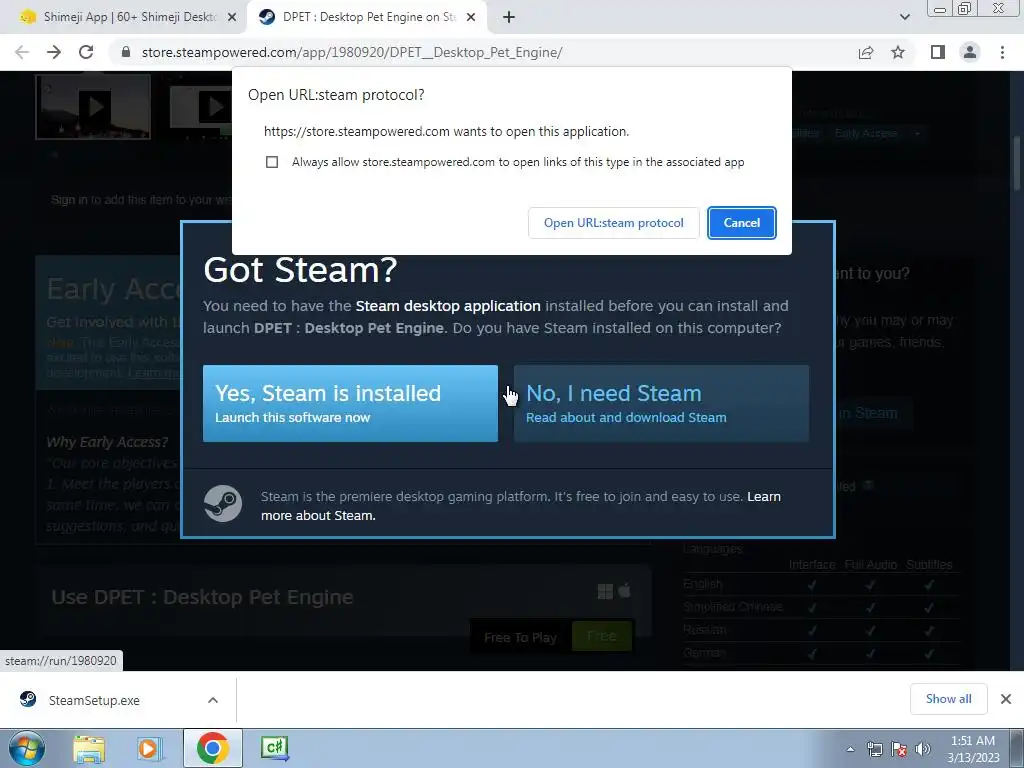Open the media player taskbar icon
Viewport: 1024px width, 768px height.
pos(150,748)
